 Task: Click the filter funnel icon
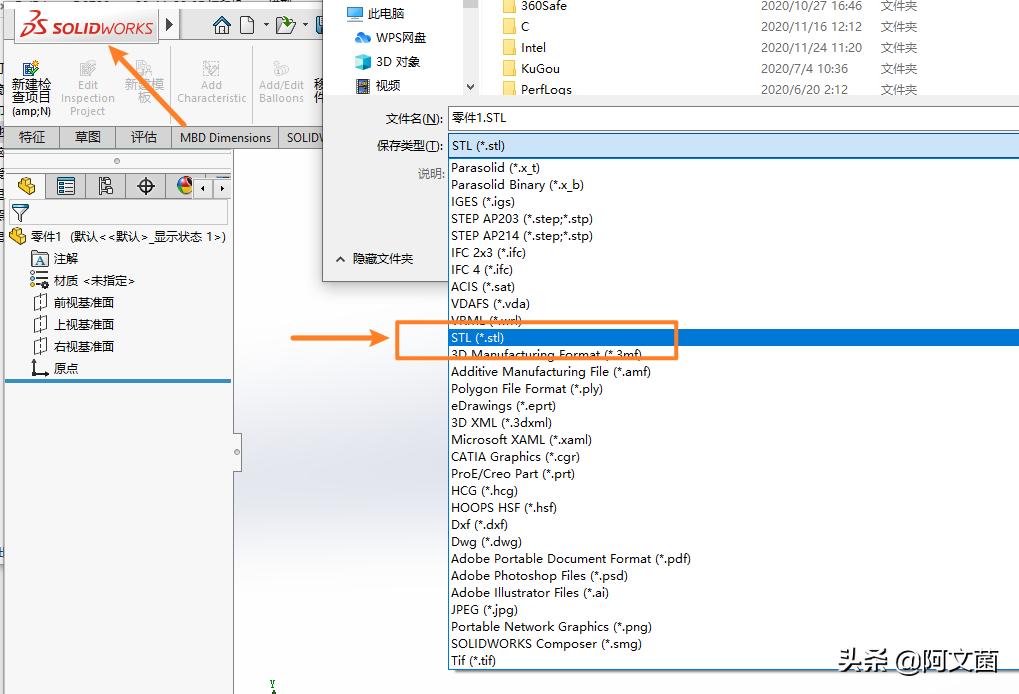[x=20, y=212]
